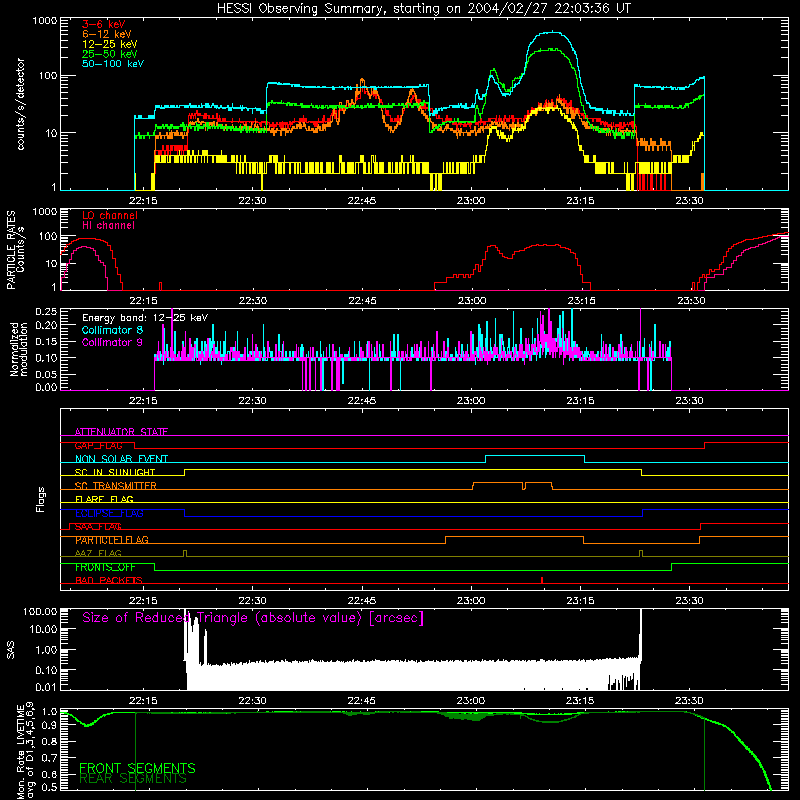Click 22:45 tick on modulation plot

(x=362, y=401)
